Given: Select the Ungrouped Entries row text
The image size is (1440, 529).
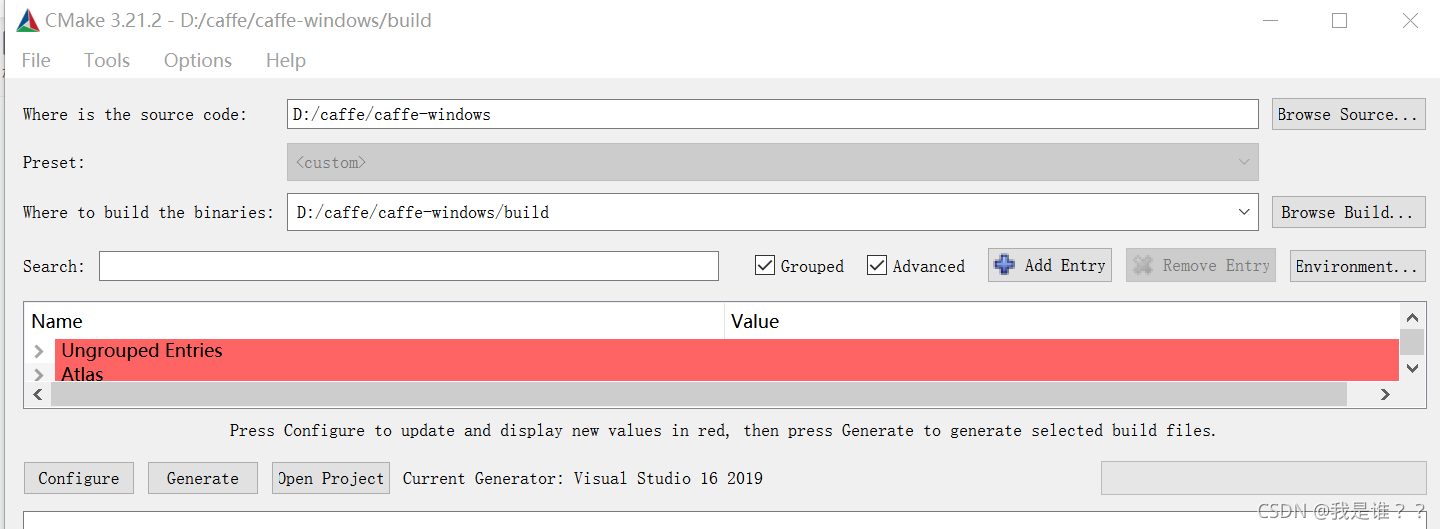Looking at the screenshot, I should coord(142,351).
